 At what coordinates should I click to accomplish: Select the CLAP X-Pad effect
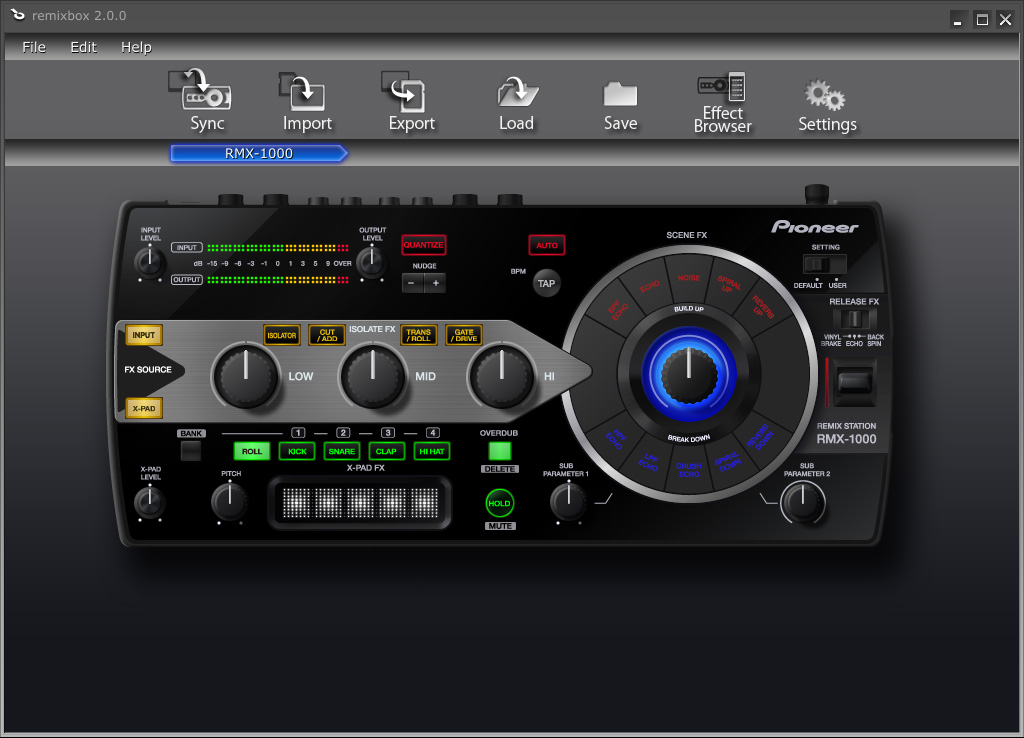[x=386, y=451]
